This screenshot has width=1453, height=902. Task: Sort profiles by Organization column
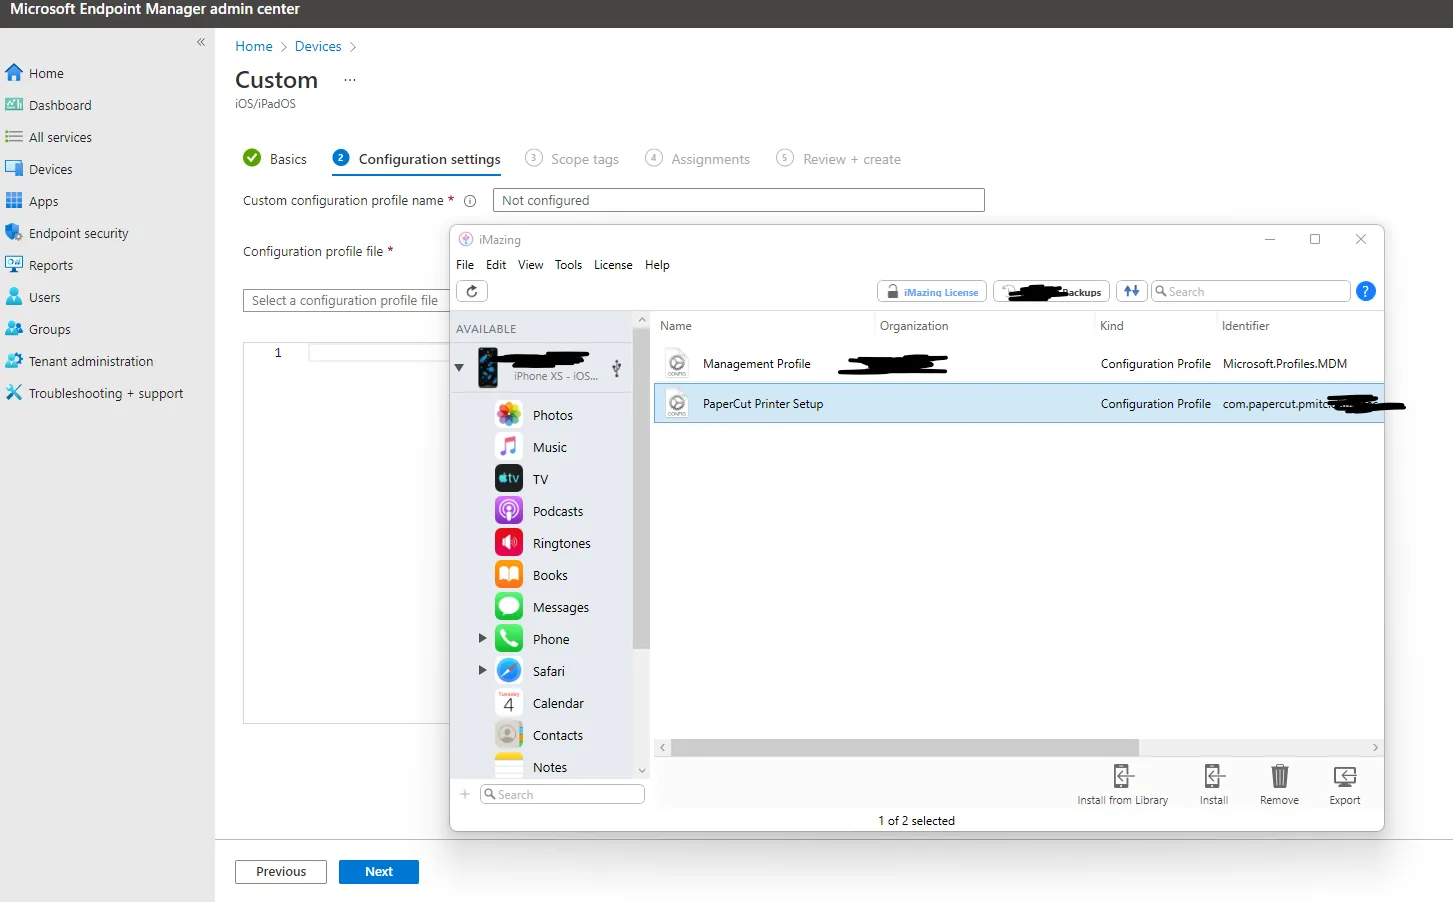(x=914, y=326)
